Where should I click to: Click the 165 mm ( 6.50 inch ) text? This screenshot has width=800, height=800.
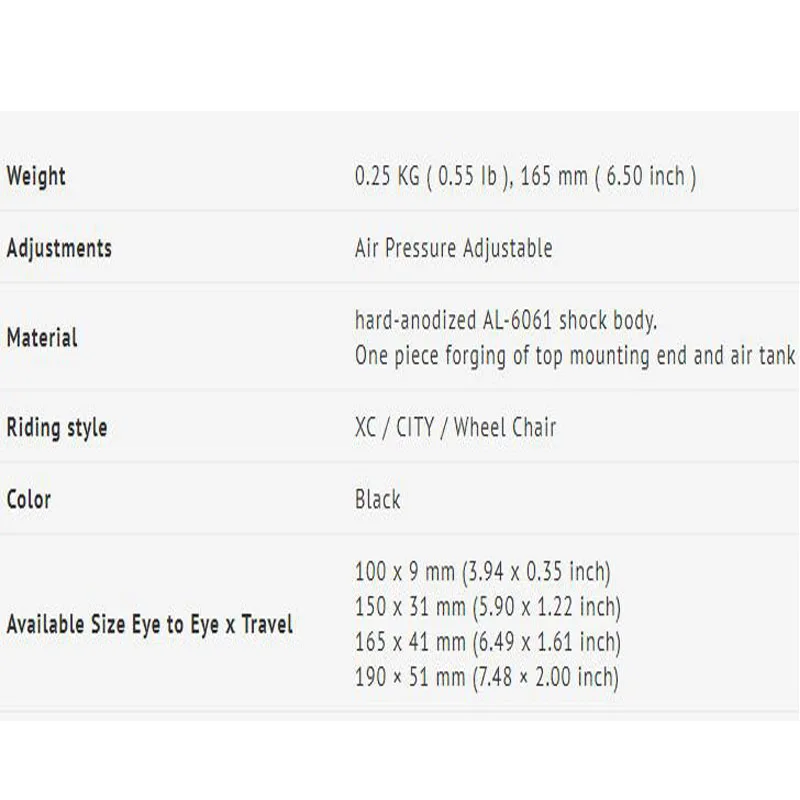point(608,177)
